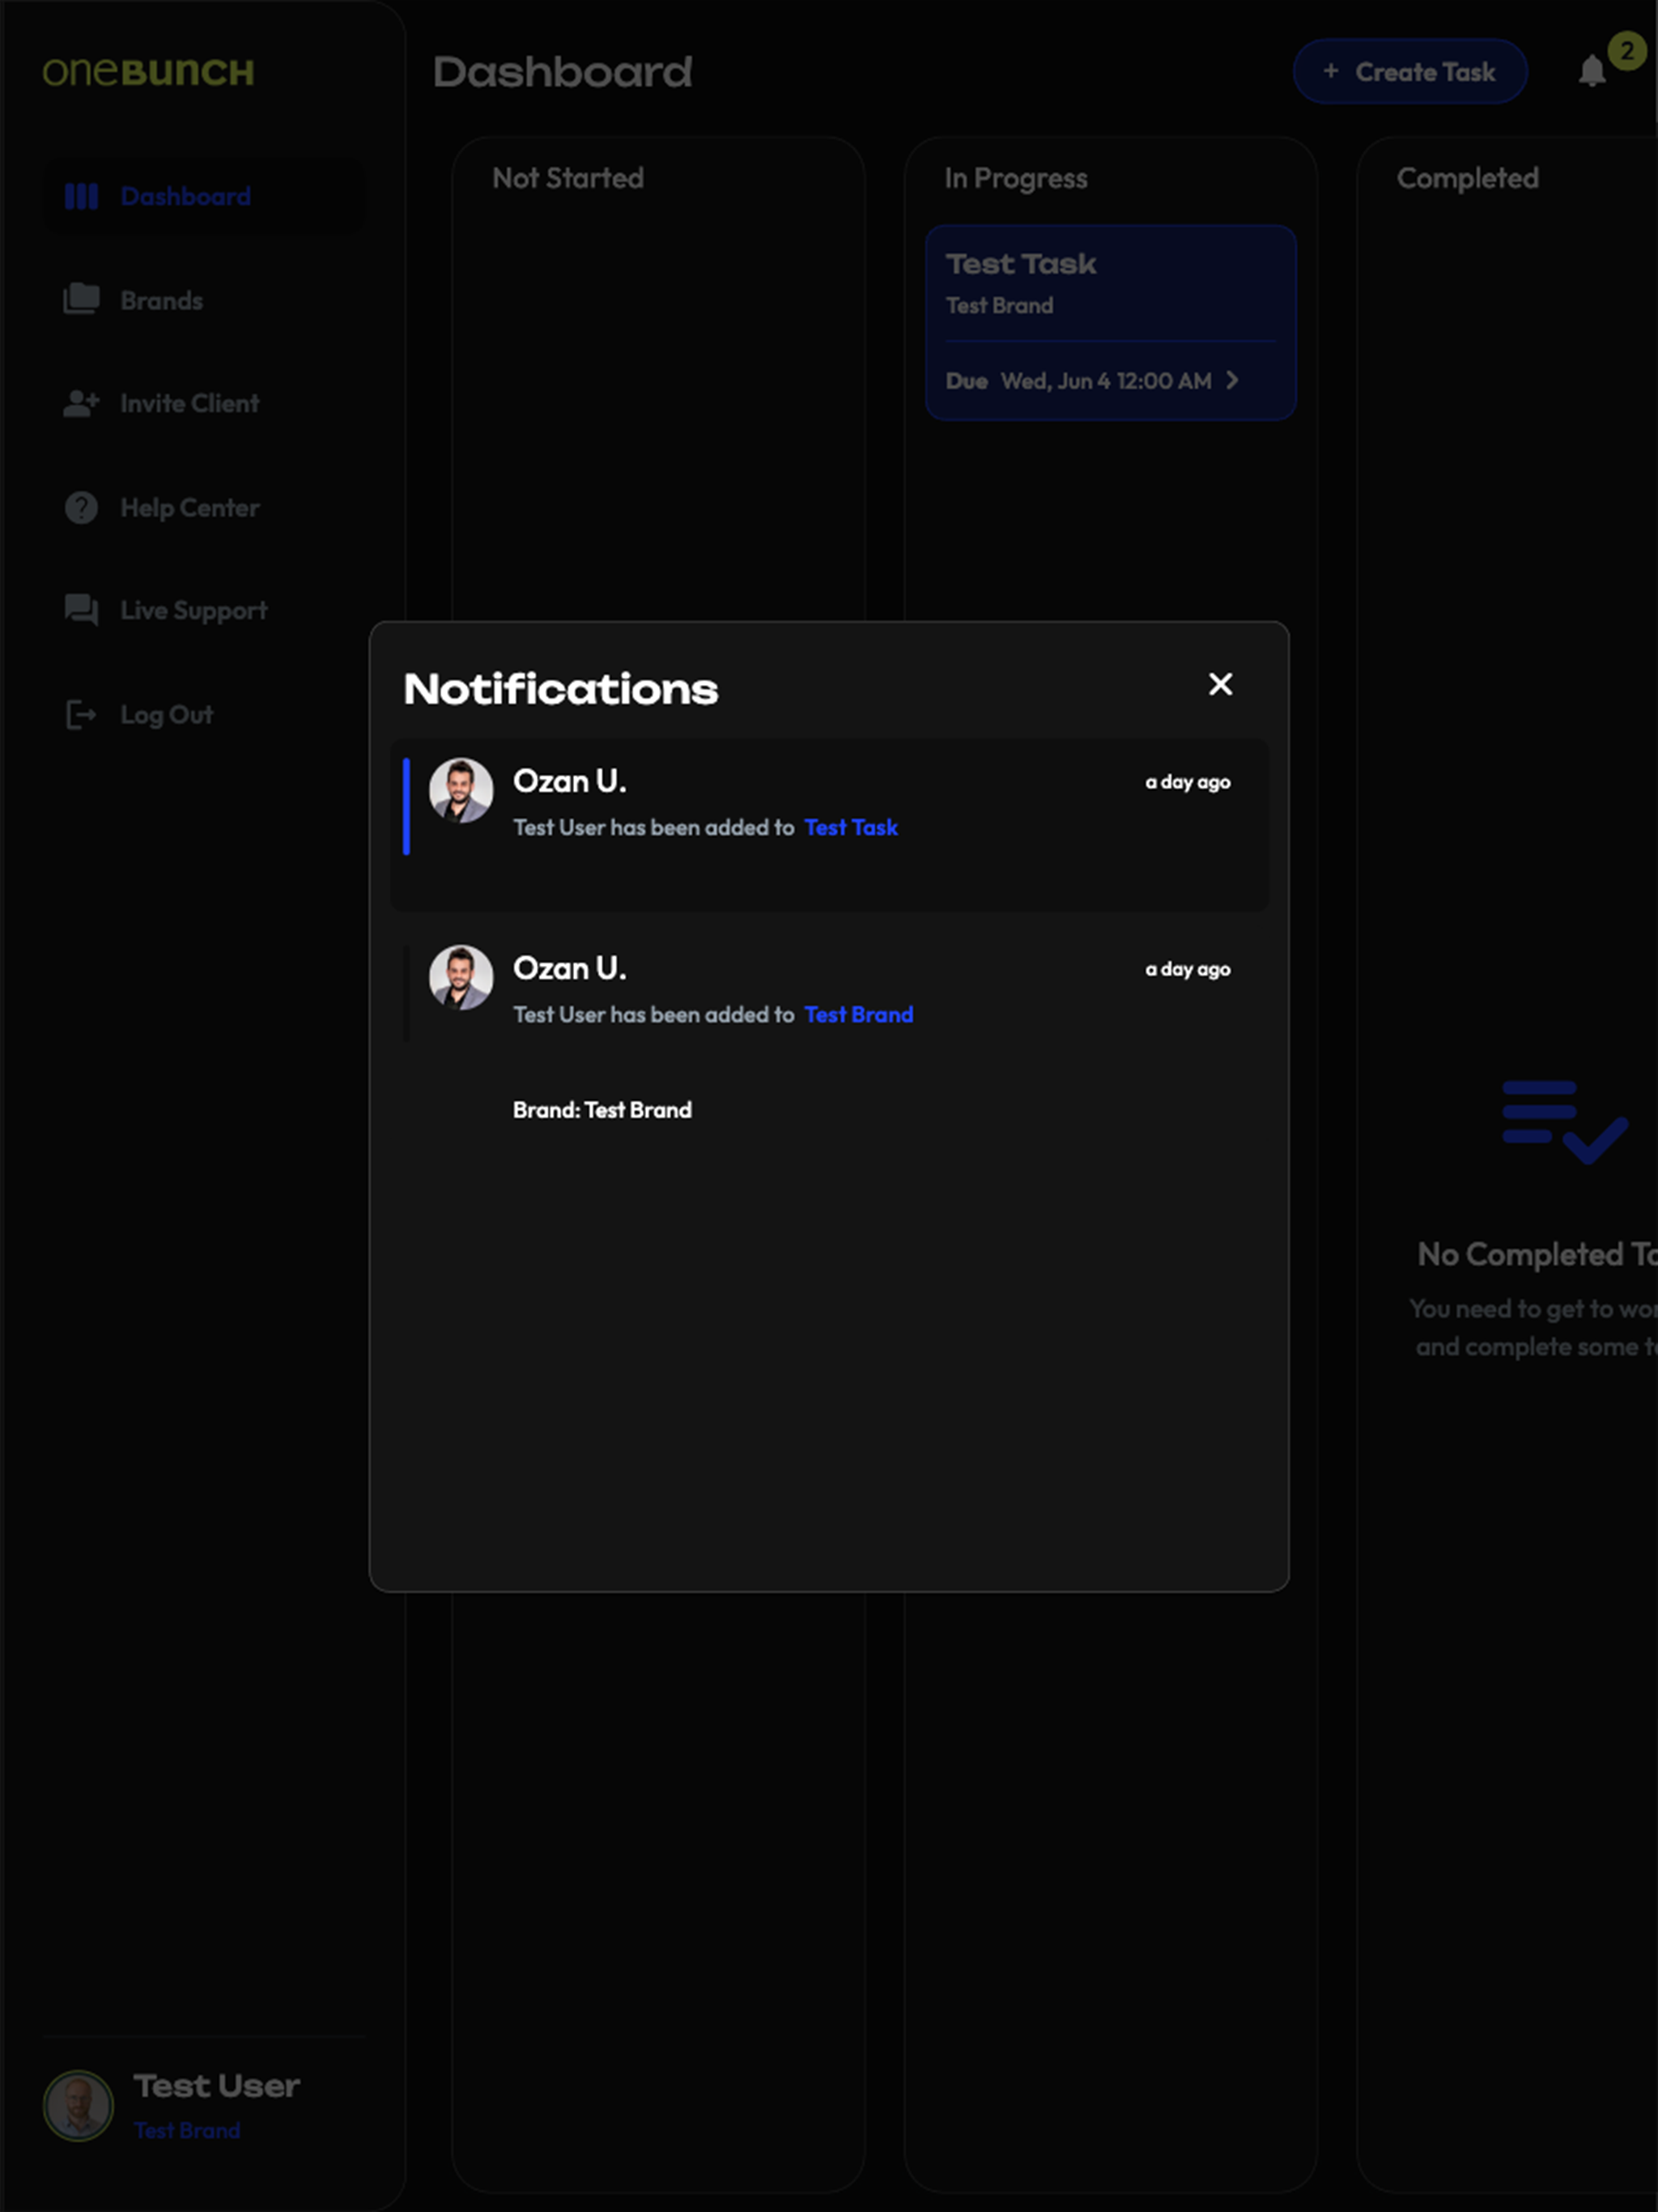Follow the blue Test Brand link in notification
This screenshot has width=1658, height=2212.
tap(858, 1014)
